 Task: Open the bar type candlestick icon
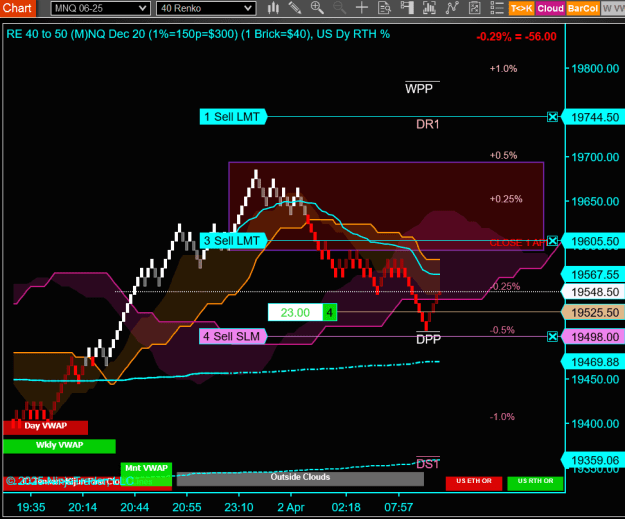[x=273, y=8]
